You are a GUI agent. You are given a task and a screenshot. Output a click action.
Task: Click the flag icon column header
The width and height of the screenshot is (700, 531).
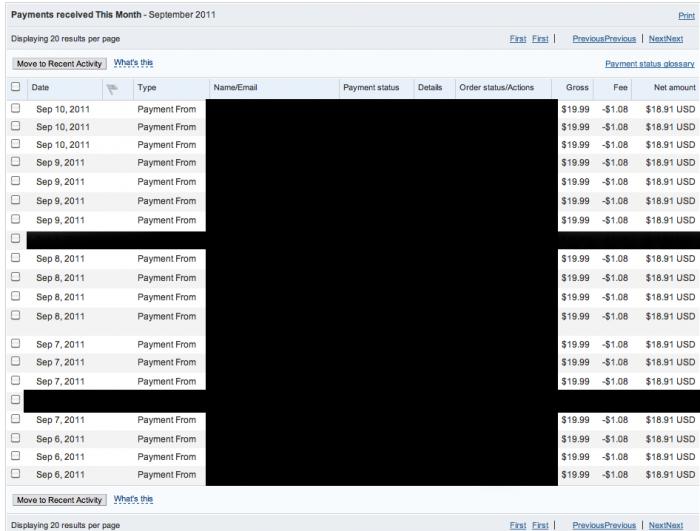pos(112,89)
